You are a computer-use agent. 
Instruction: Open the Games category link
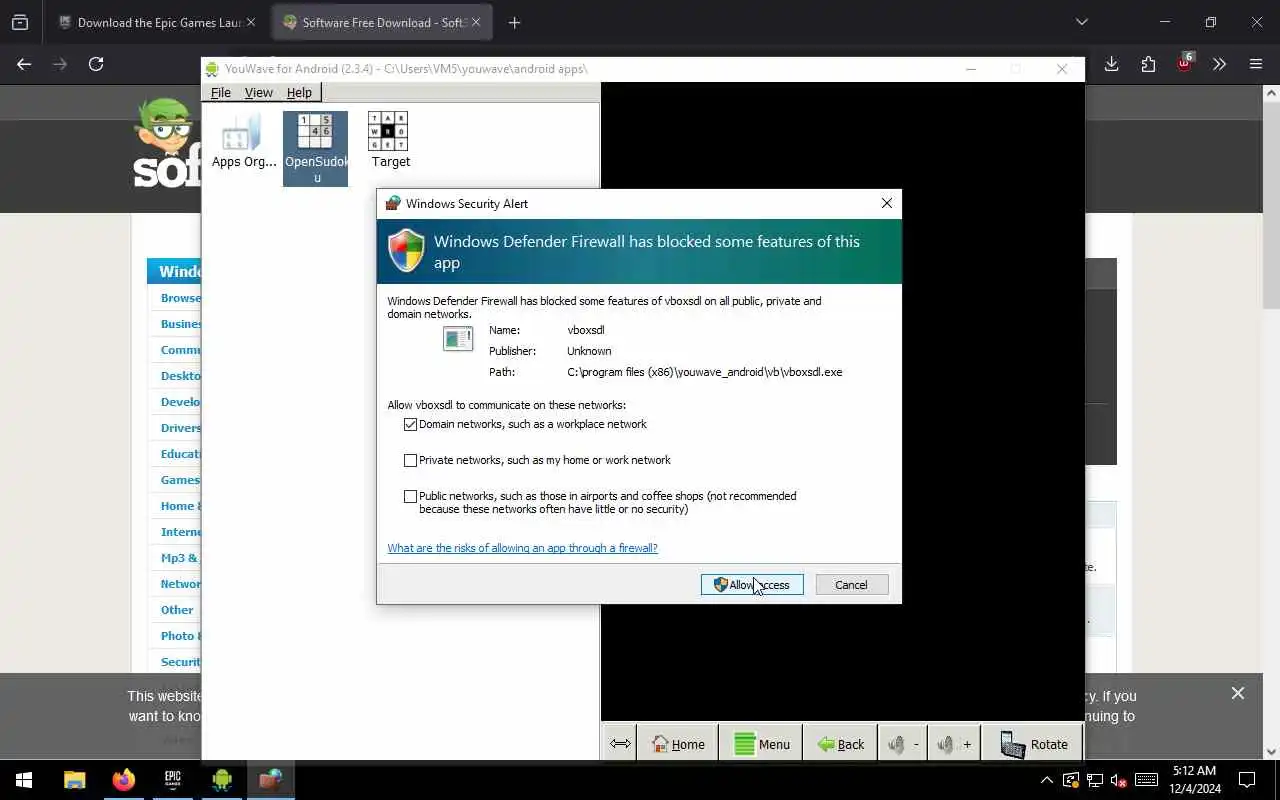click(180, 480)
